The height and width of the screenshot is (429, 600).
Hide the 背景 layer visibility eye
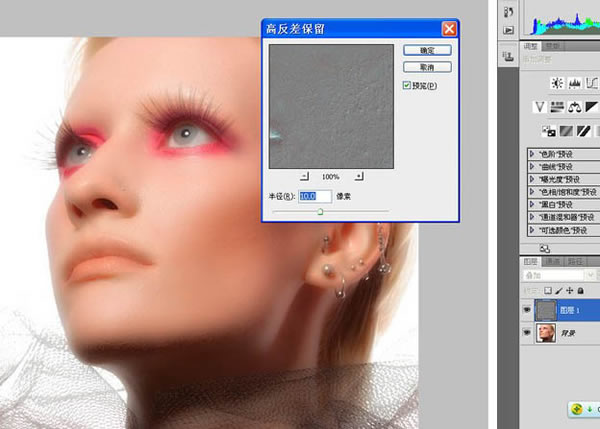coord(527,333)
